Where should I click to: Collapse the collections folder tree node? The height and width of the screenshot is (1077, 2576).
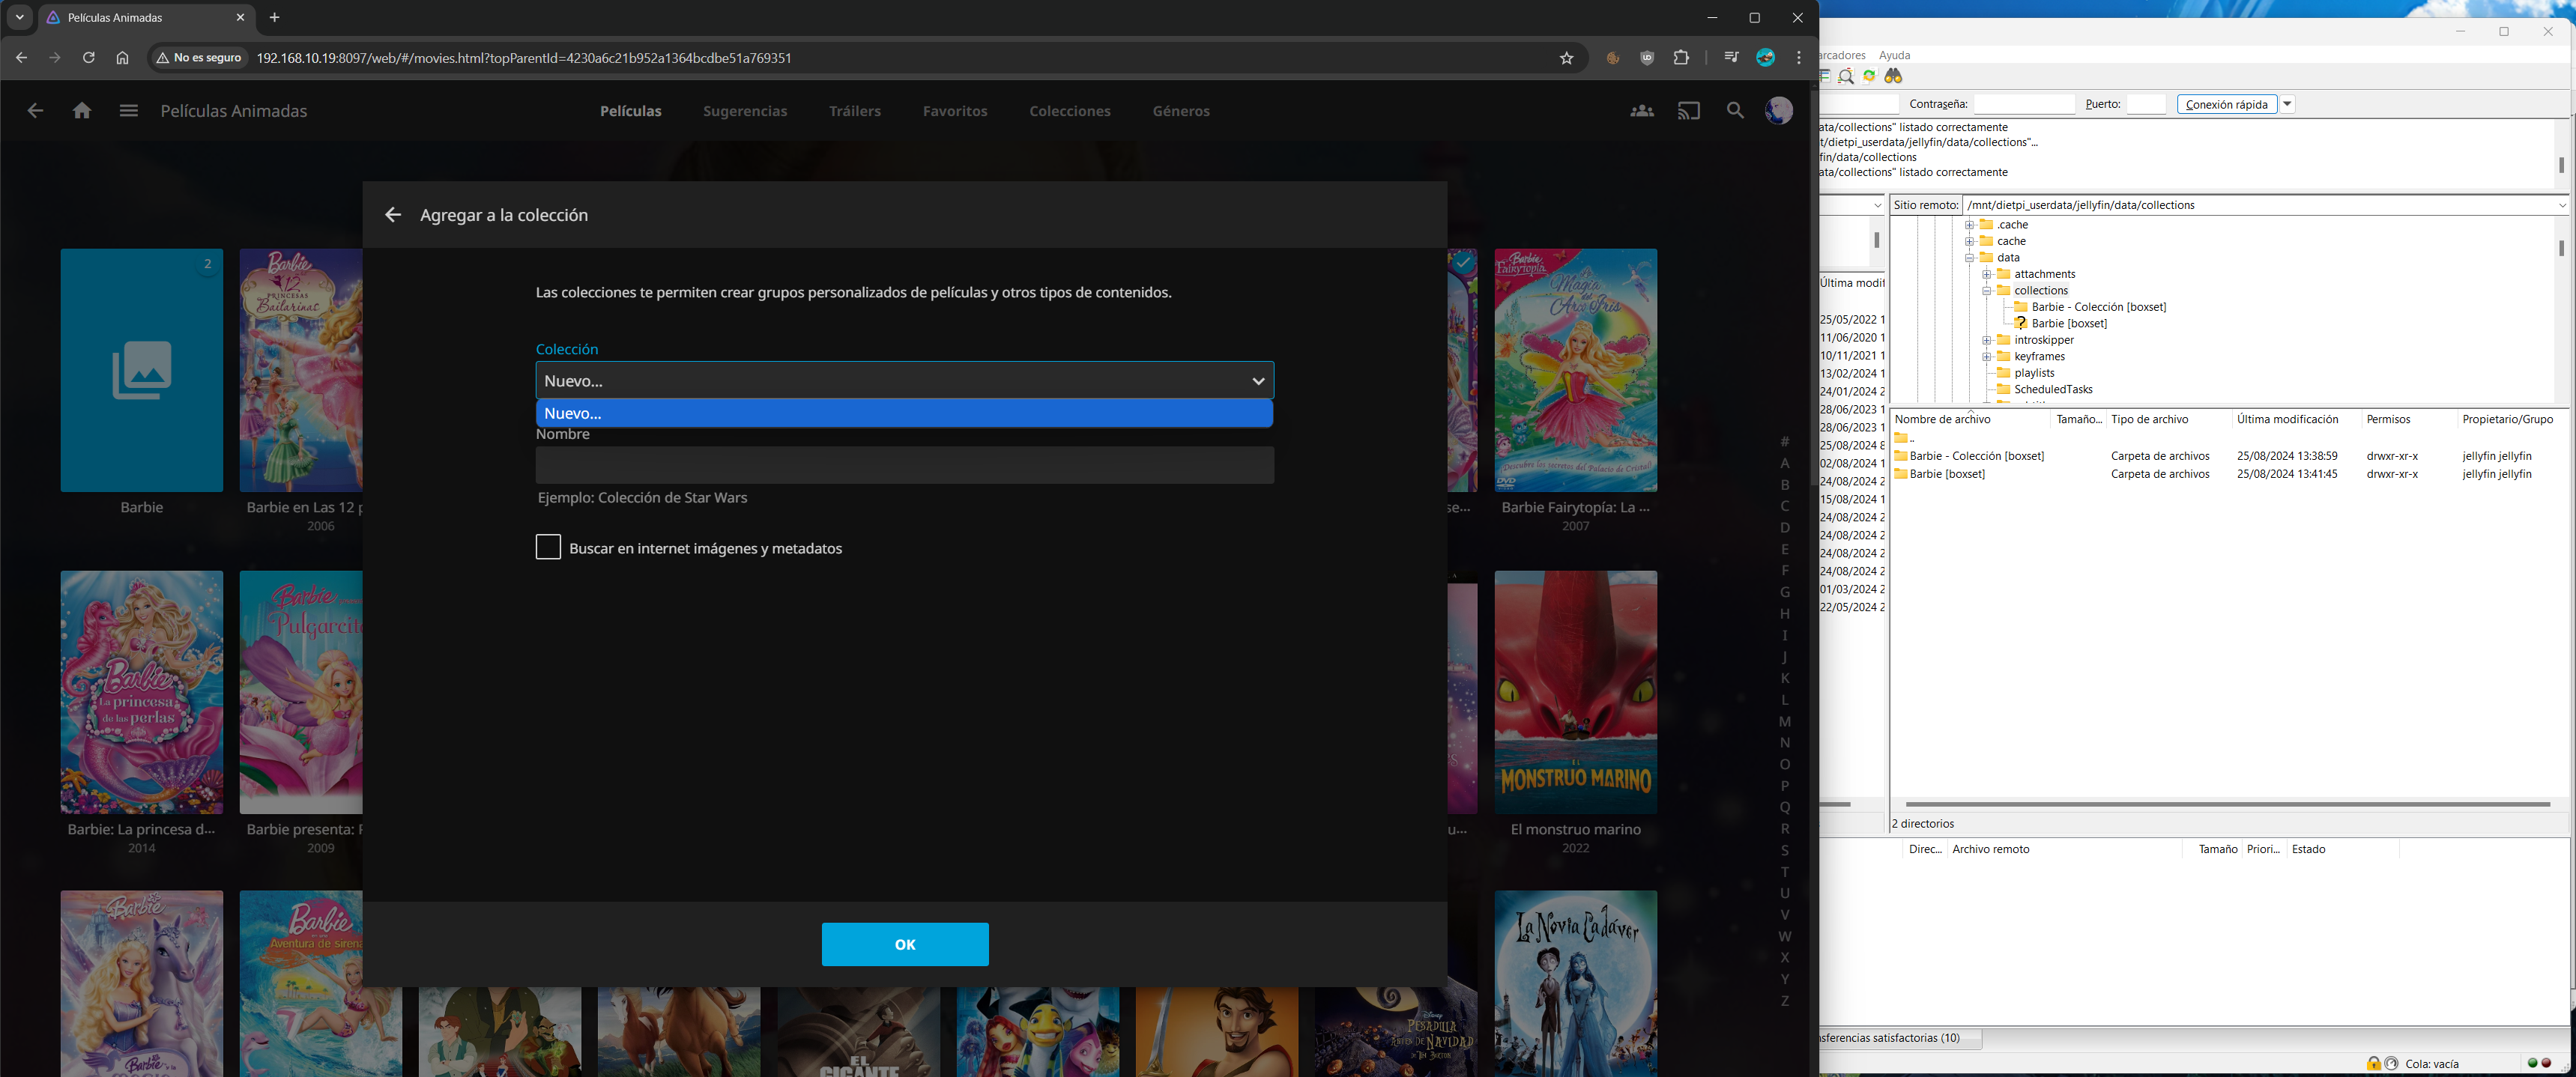(1987, 291)
